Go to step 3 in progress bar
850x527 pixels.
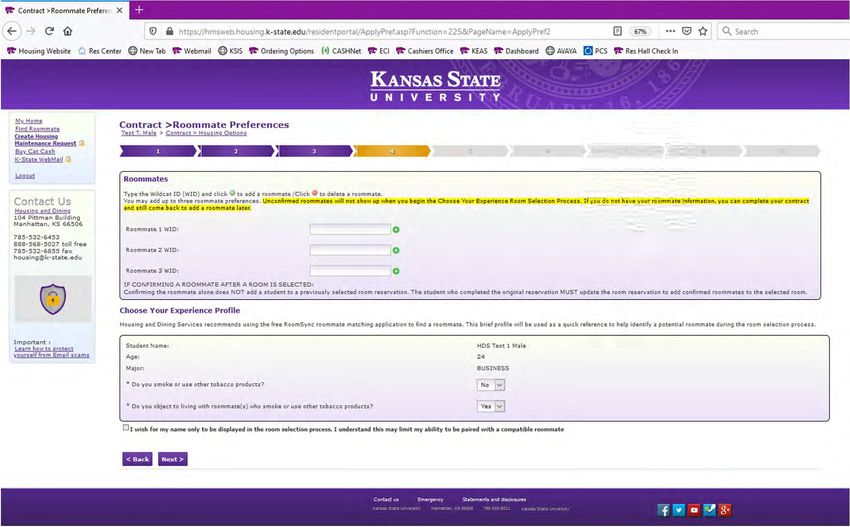pyautogui.click(x=314, y=151)
